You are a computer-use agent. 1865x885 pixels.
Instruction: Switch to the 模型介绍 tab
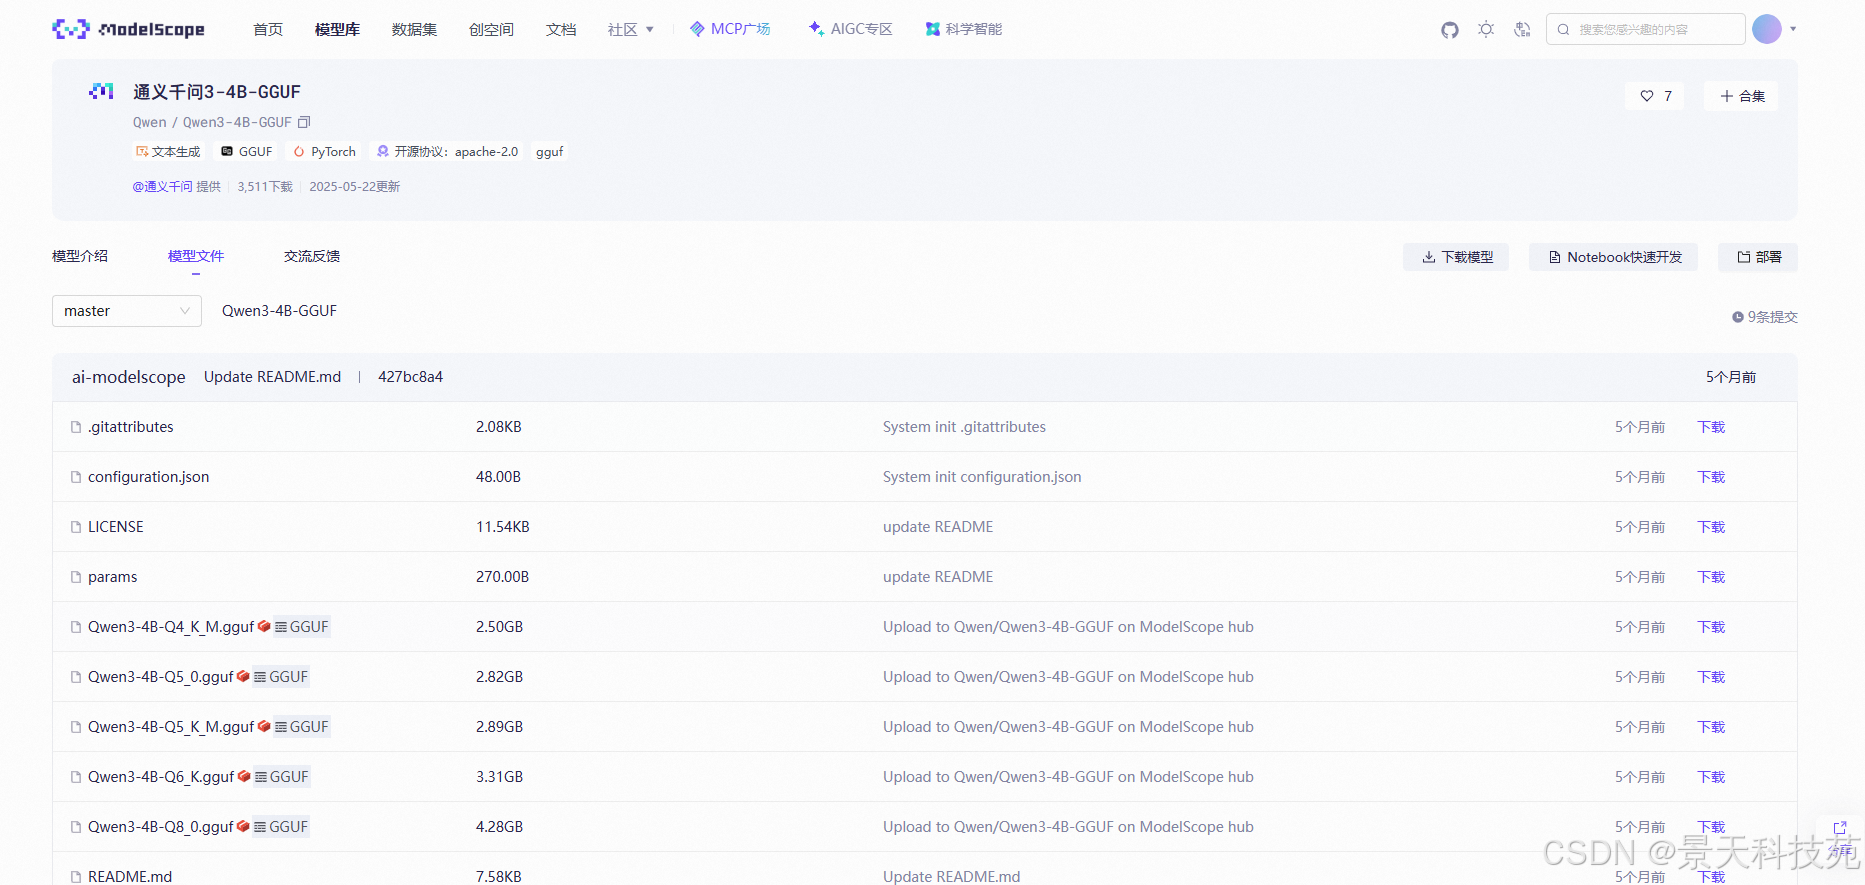coord(80,256)
